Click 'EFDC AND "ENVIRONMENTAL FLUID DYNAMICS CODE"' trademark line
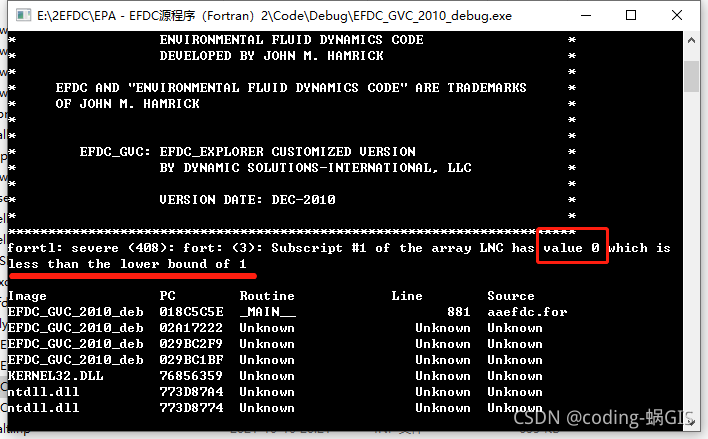The width and height of the screenshot is (708, 439). (x=291, y=88)
